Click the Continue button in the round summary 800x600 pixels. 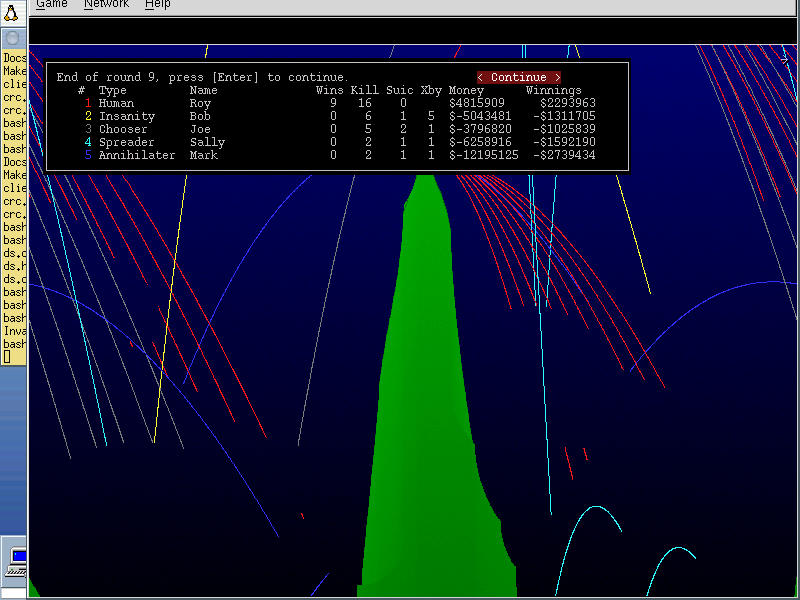[x=519, y=77]
